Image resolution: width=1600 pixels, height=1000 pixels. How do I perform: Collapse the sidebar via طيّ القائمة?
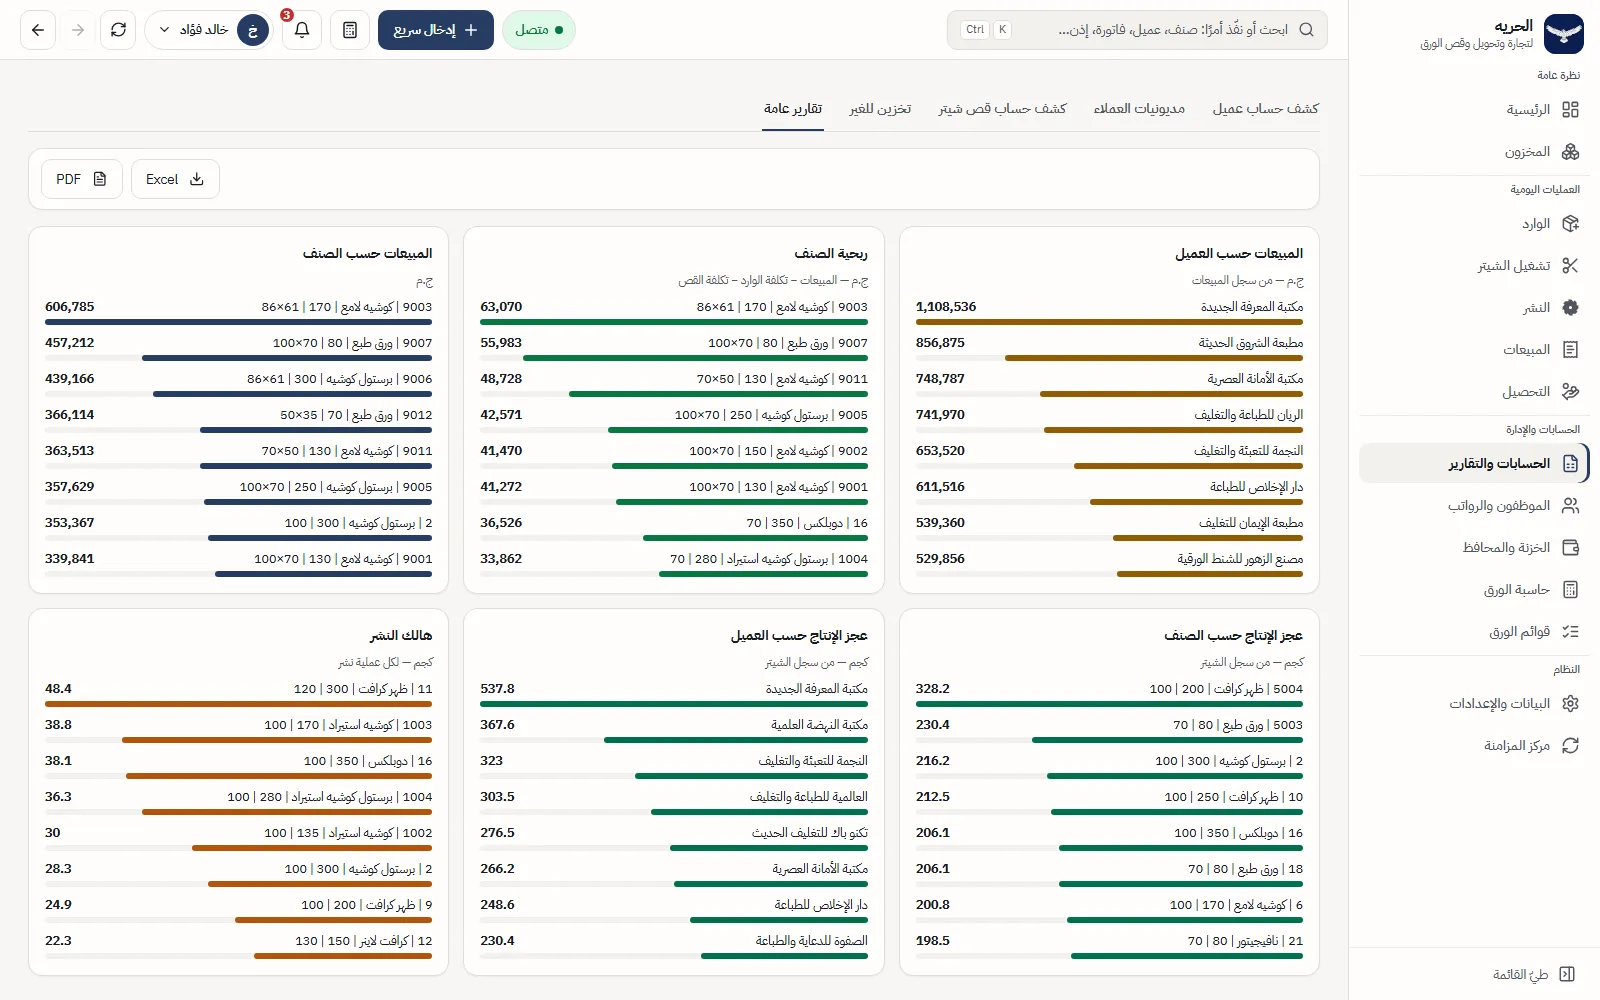pyautogui.click(x=1533, y=974)
